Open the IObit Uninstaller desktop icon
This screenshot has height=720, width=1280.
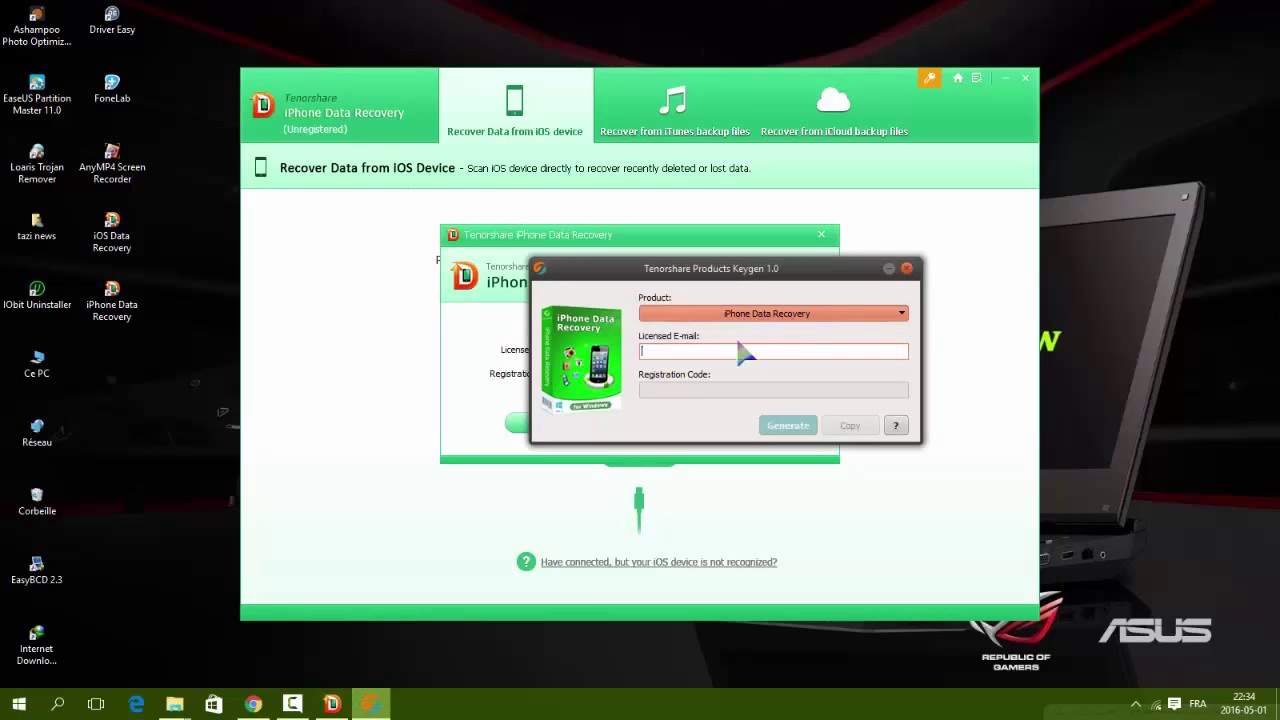click(37, 295)
